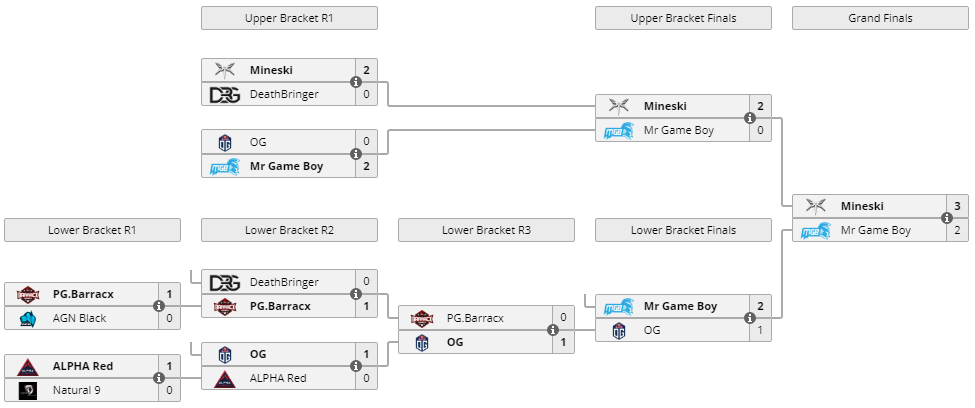Open info icon for ALPHA Red vs Natural 9

(159, 378)
